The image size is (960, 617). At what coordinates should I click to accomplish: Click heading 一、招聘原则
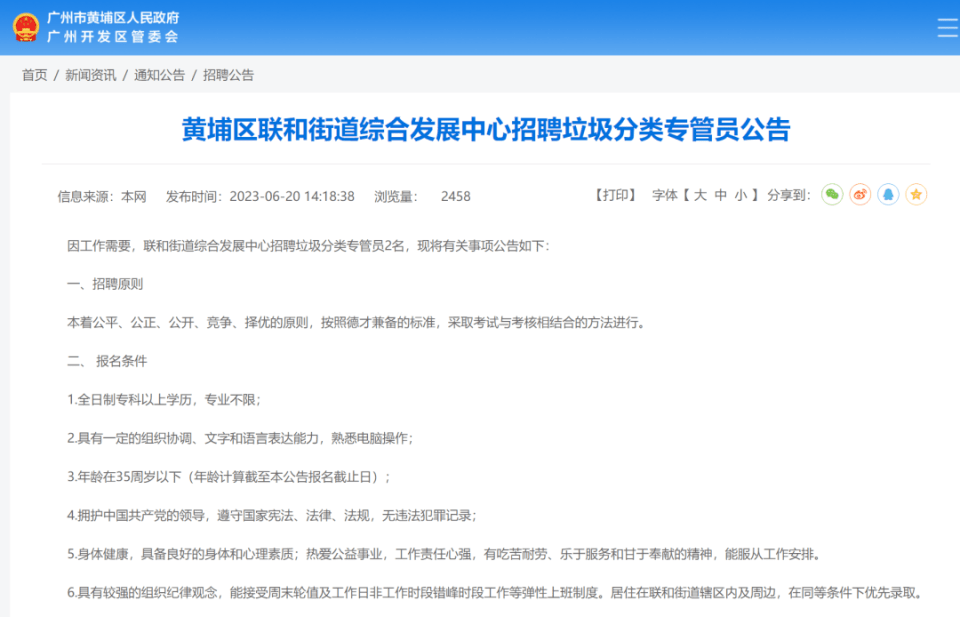pyautogui.click(x=105, y=284)
